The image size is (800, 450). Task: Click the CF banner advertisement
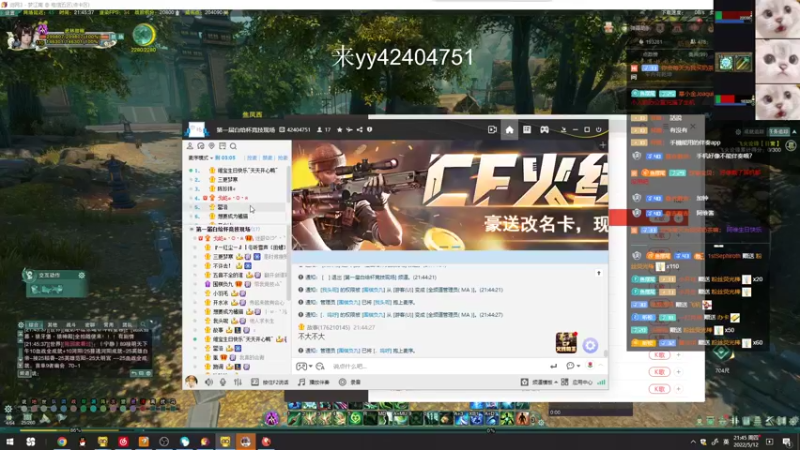(450, 195)
